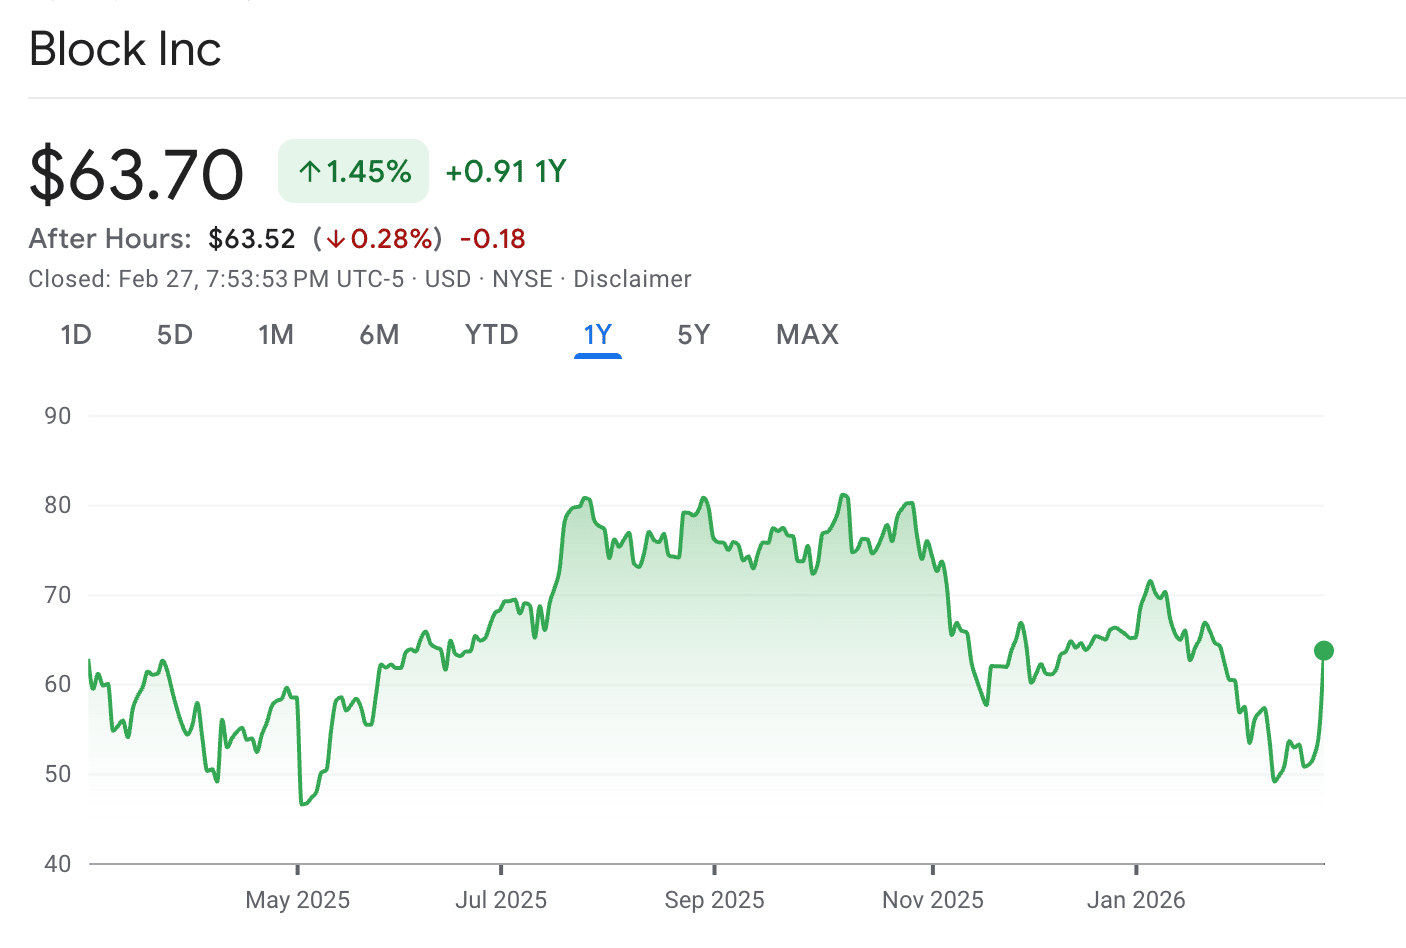Switch chart to the 1D range

click(76, 335)
